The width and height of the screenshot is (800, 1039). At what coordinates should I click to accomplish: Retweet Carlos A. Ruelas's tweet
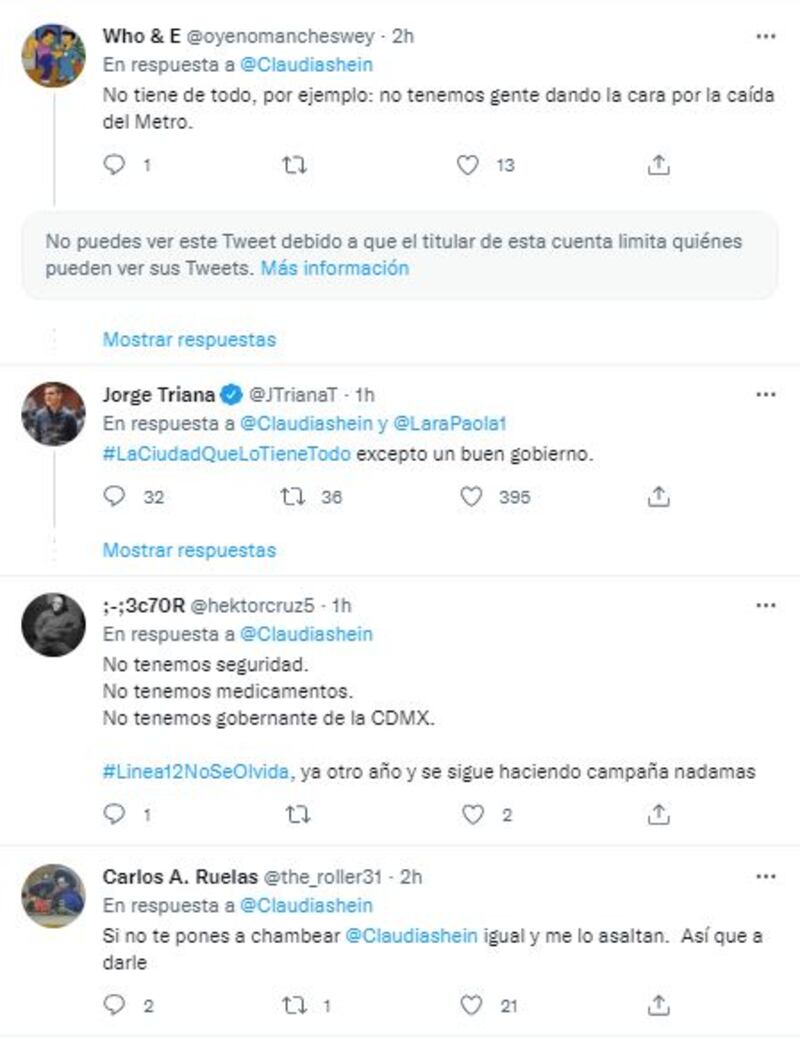294,1005
